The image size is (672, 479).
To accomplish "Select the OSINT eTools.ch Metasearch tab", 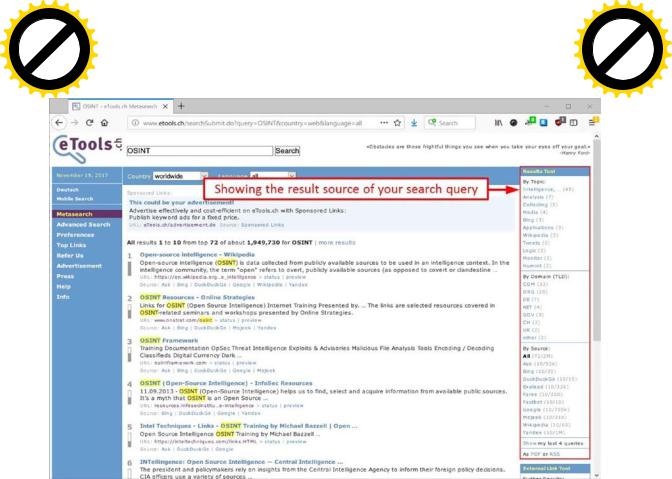I will tap(120, 106).
